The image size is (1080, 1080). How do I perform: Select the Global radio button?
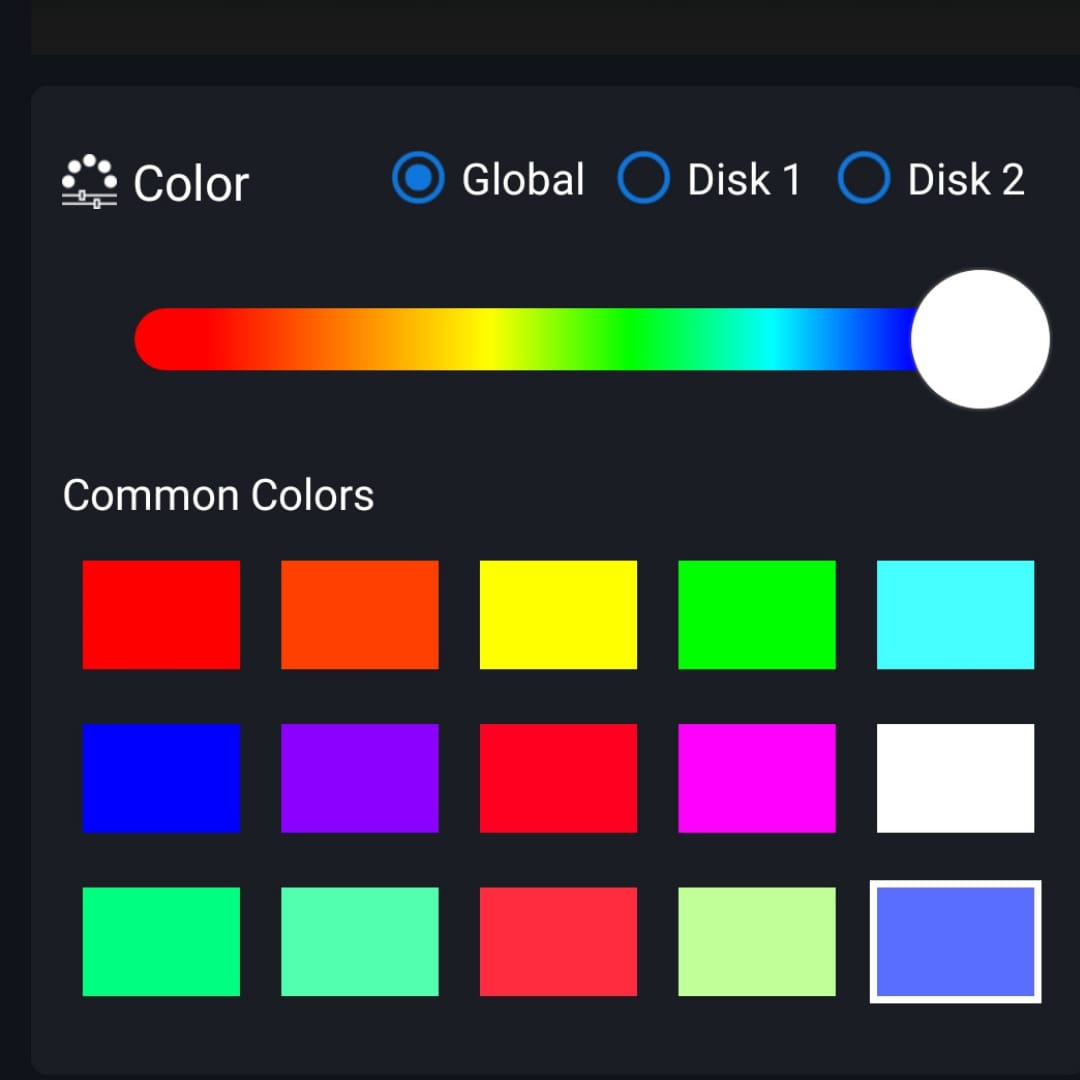pos(418,179)
